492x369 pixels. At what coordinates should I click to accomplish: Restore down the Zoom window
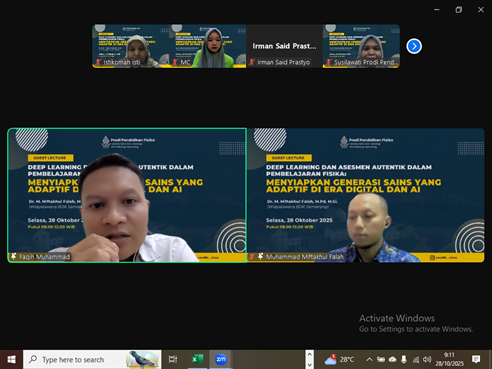[x=459, y=10]
